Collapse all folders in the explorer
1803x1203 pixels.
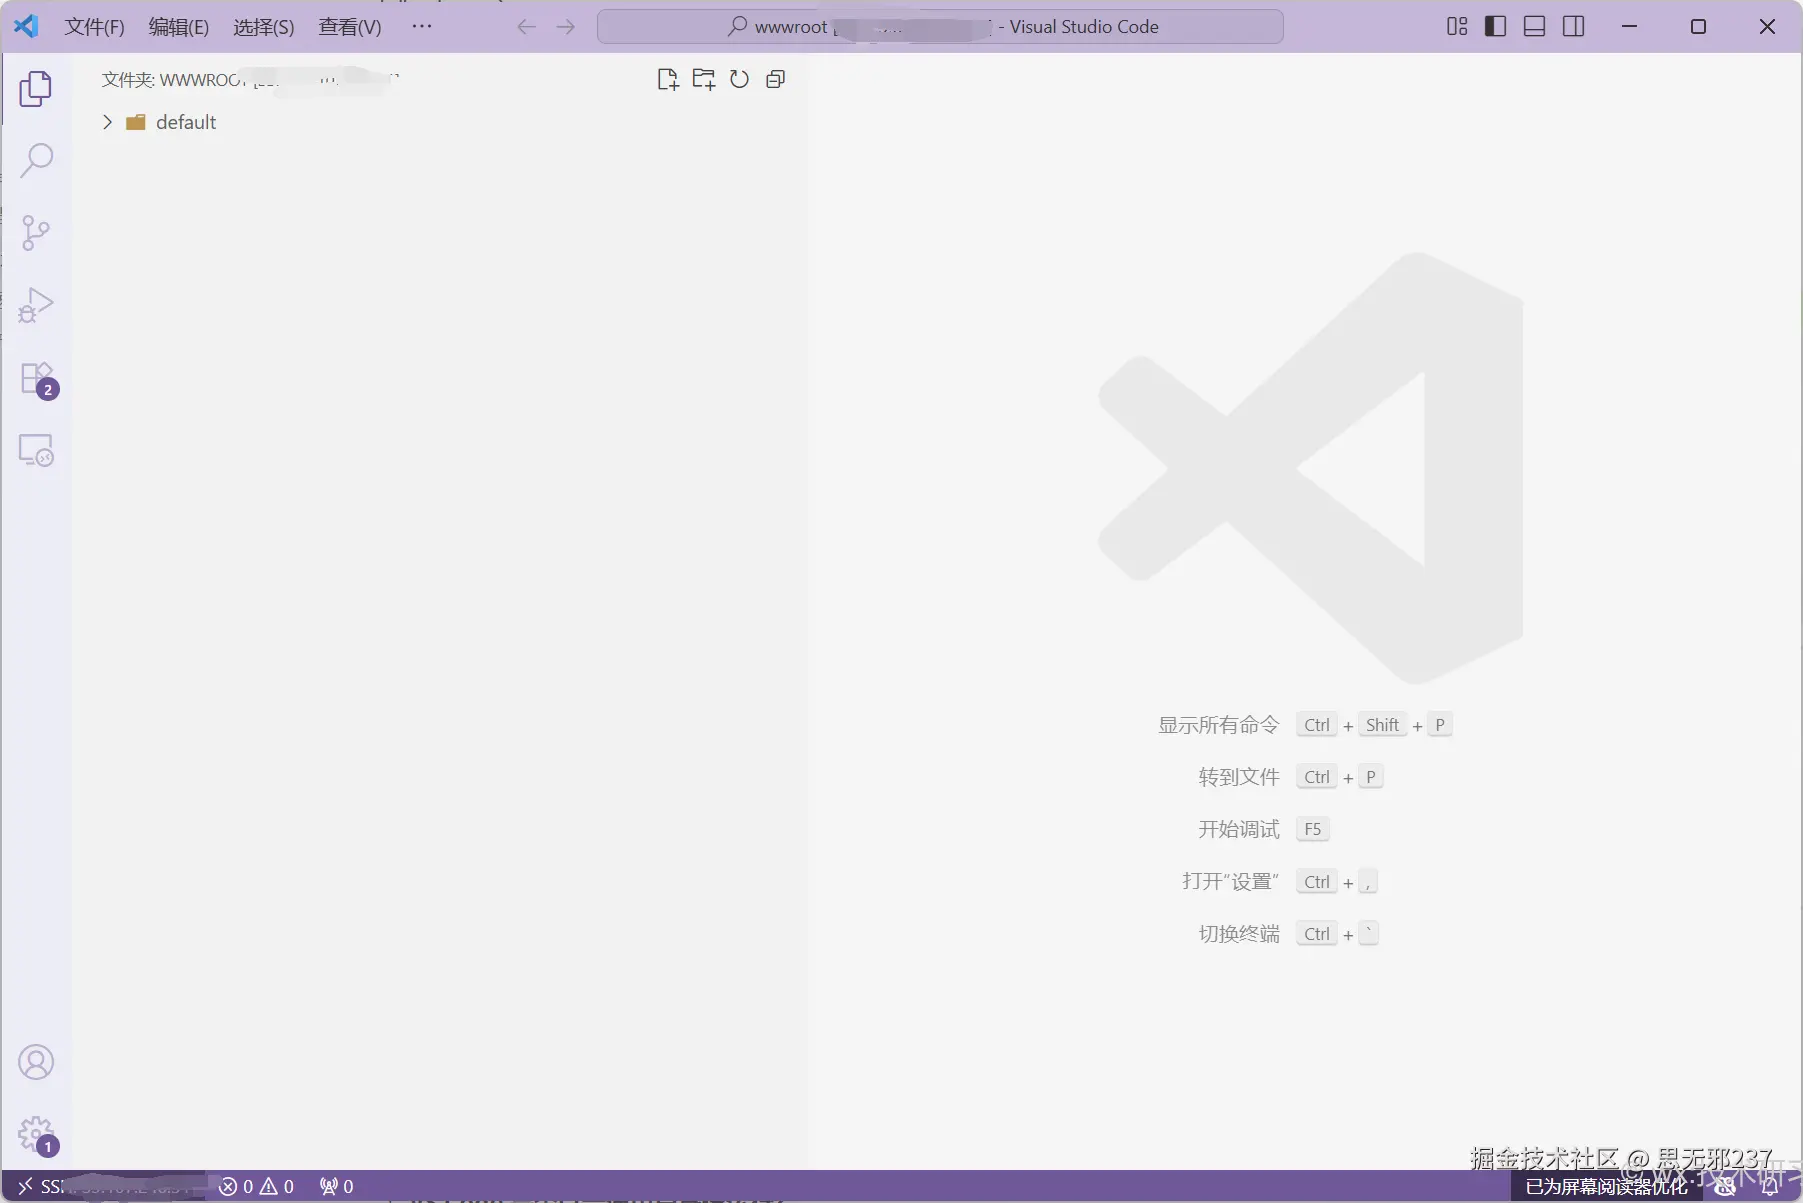[775, 79]
